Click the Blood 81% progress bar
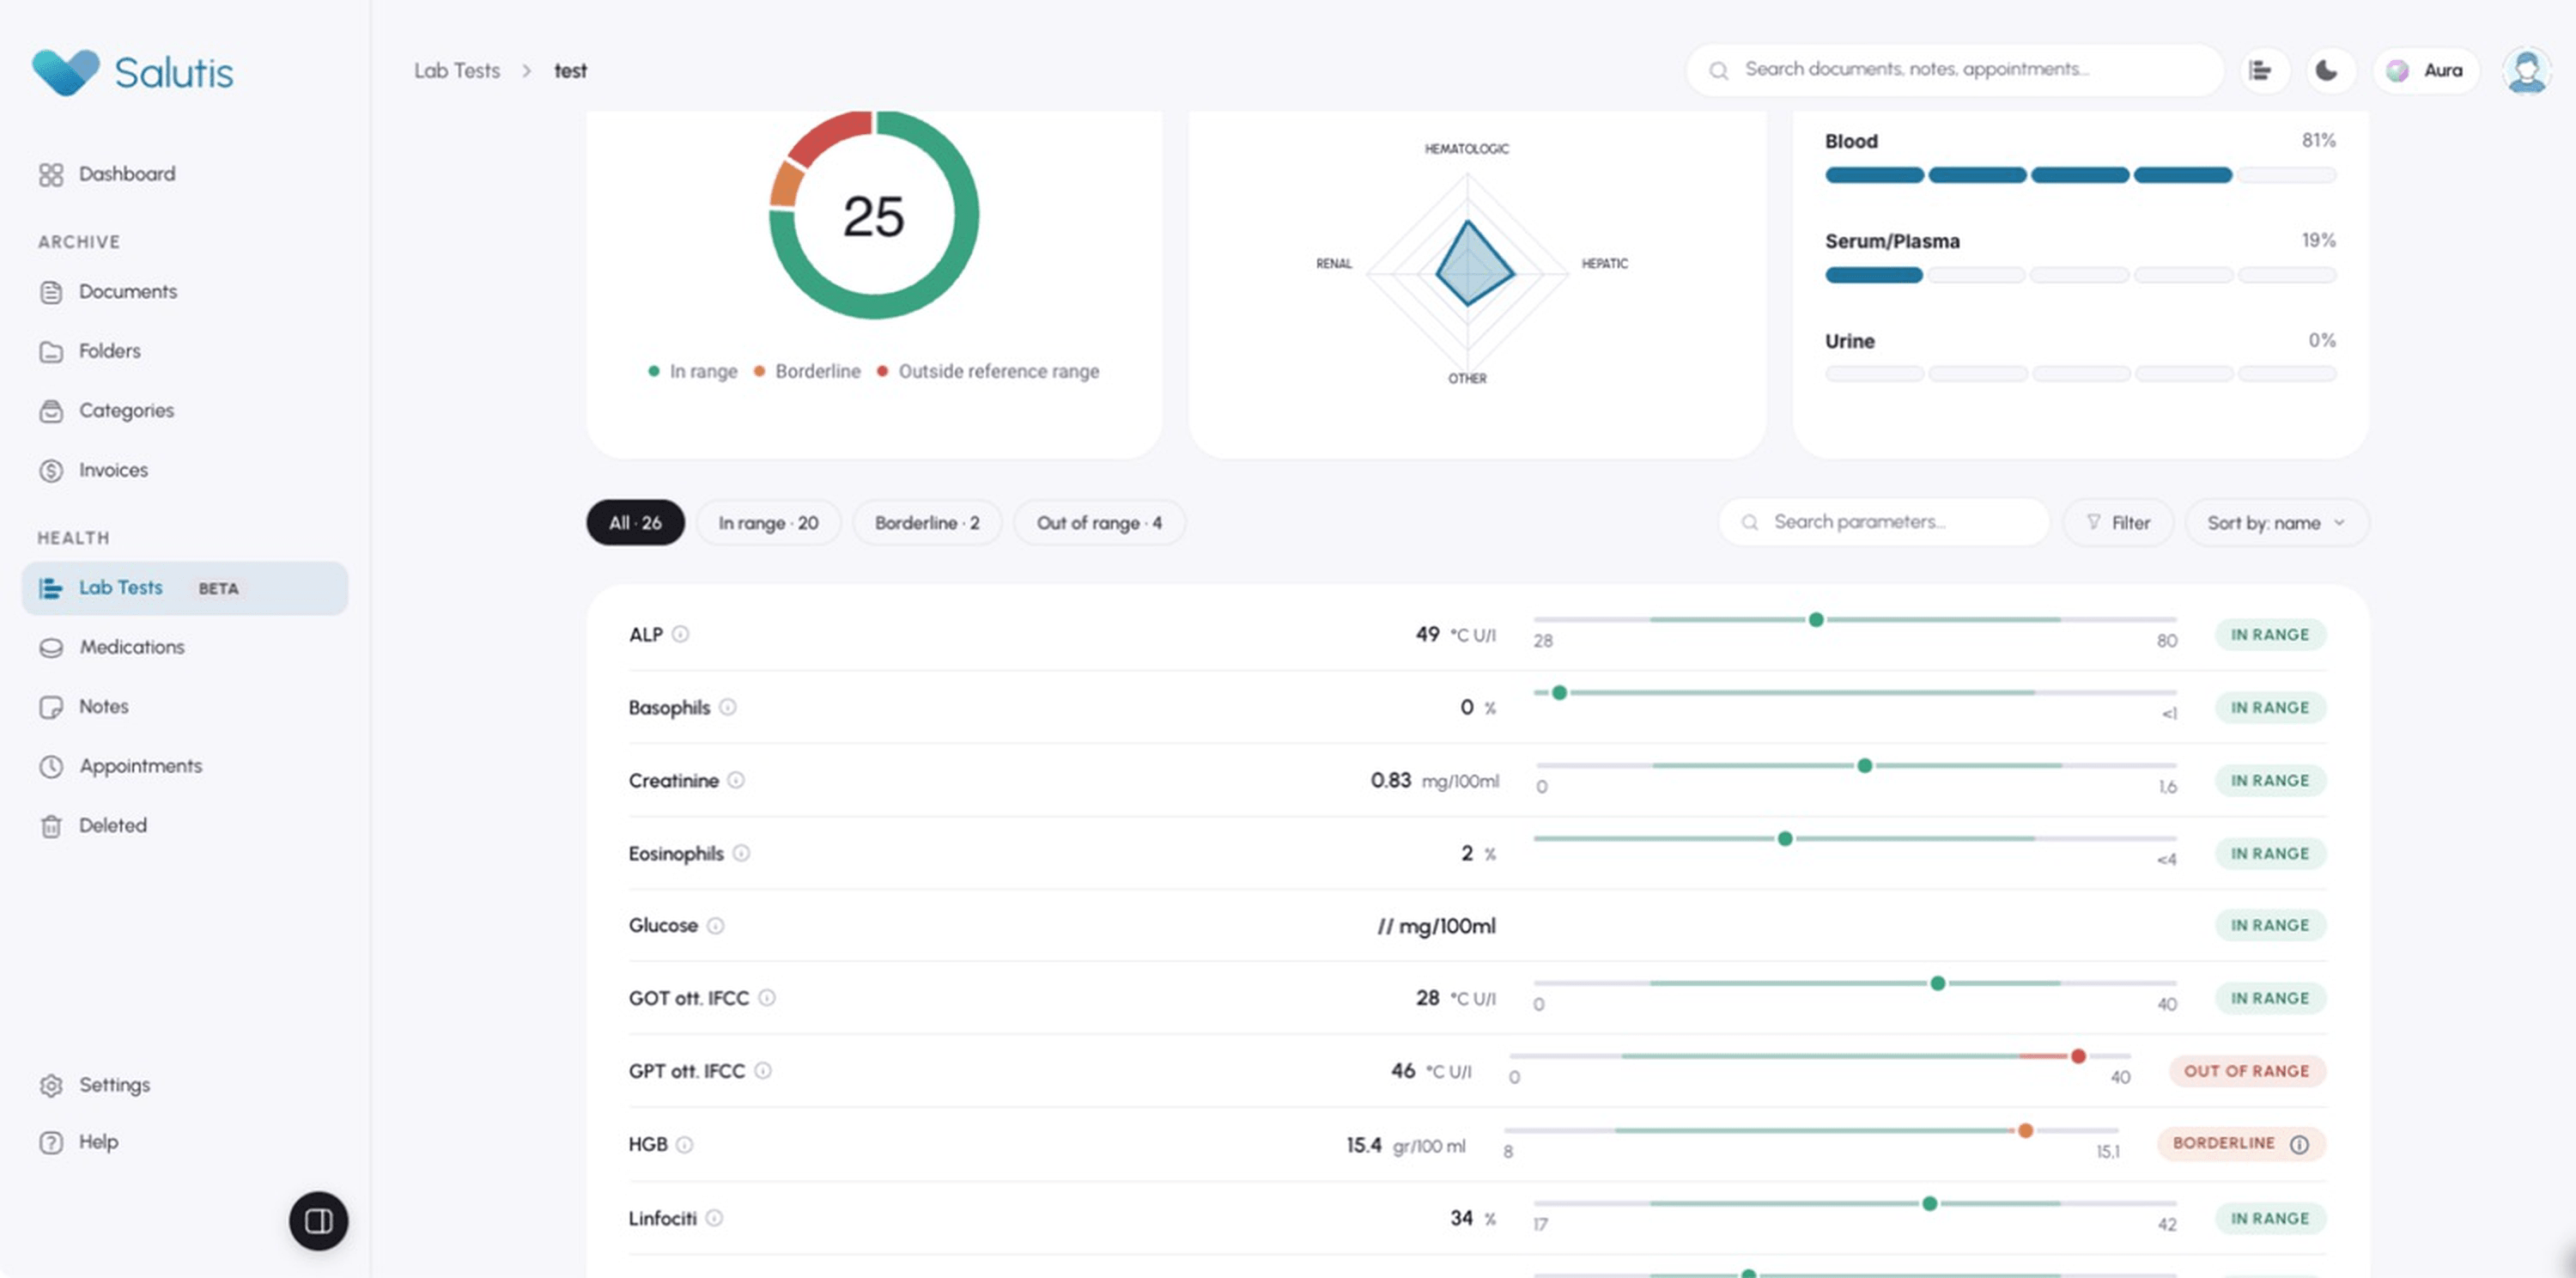This screenshot has width=2576, height=1278. click(x=2080, y=175)
